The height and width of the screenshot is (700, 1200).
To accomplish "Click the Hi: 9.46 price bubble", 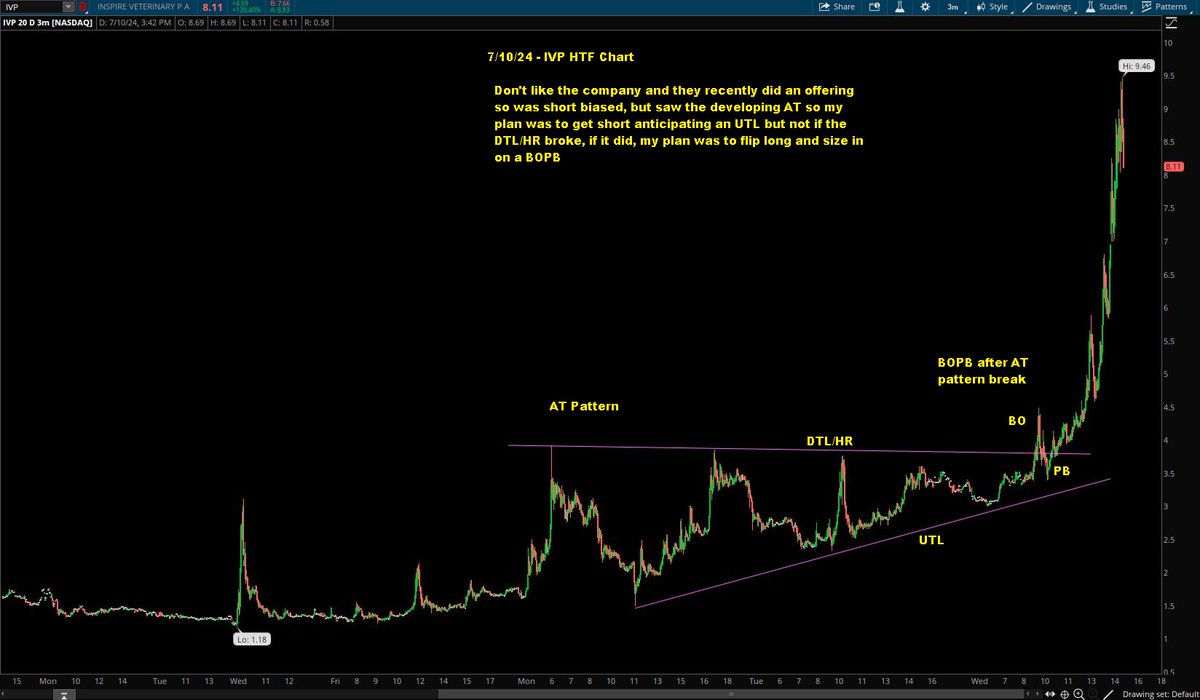I will click(x=1136, y=66).
